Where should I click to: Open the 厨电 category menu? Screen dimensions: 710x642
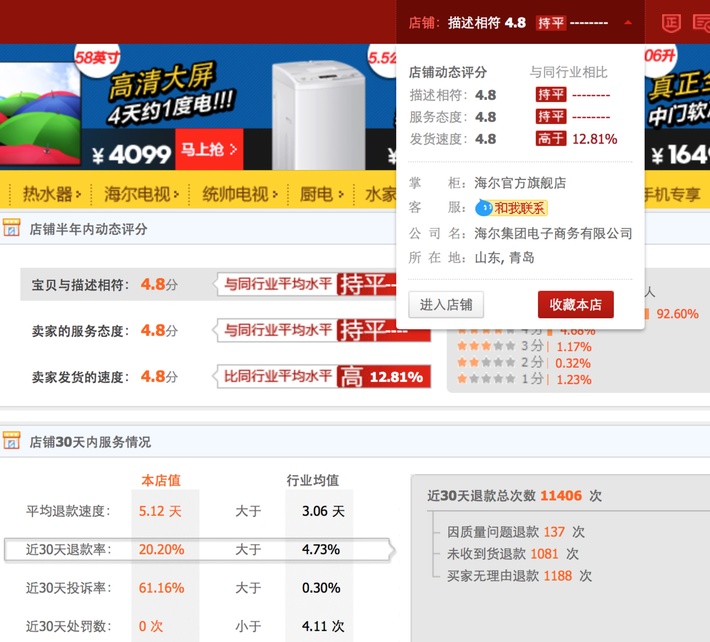[321, 194]
